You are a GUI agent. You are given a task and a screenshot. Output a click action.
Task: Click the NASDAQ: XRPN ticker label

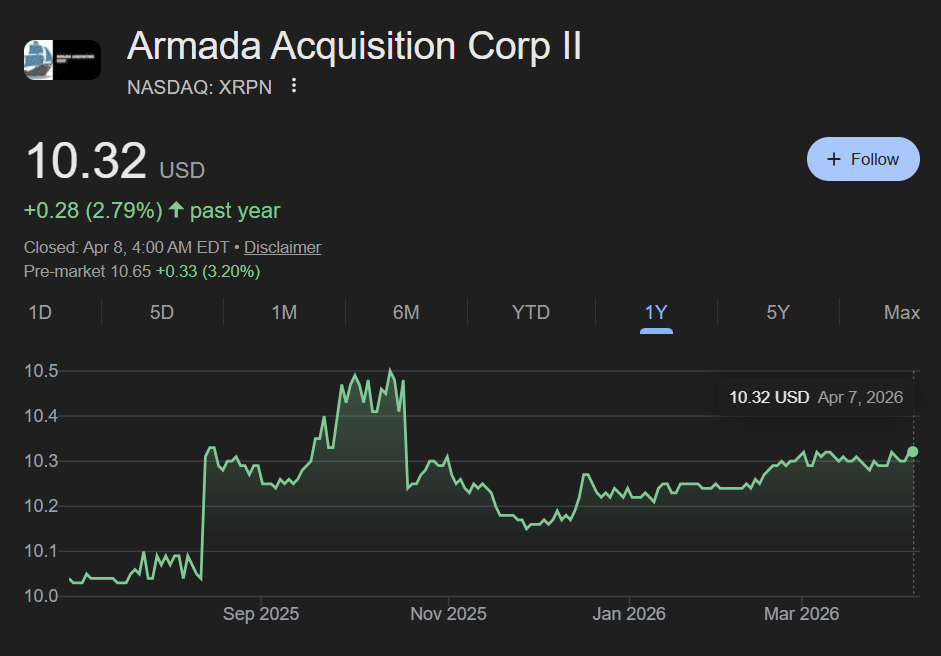198,87
